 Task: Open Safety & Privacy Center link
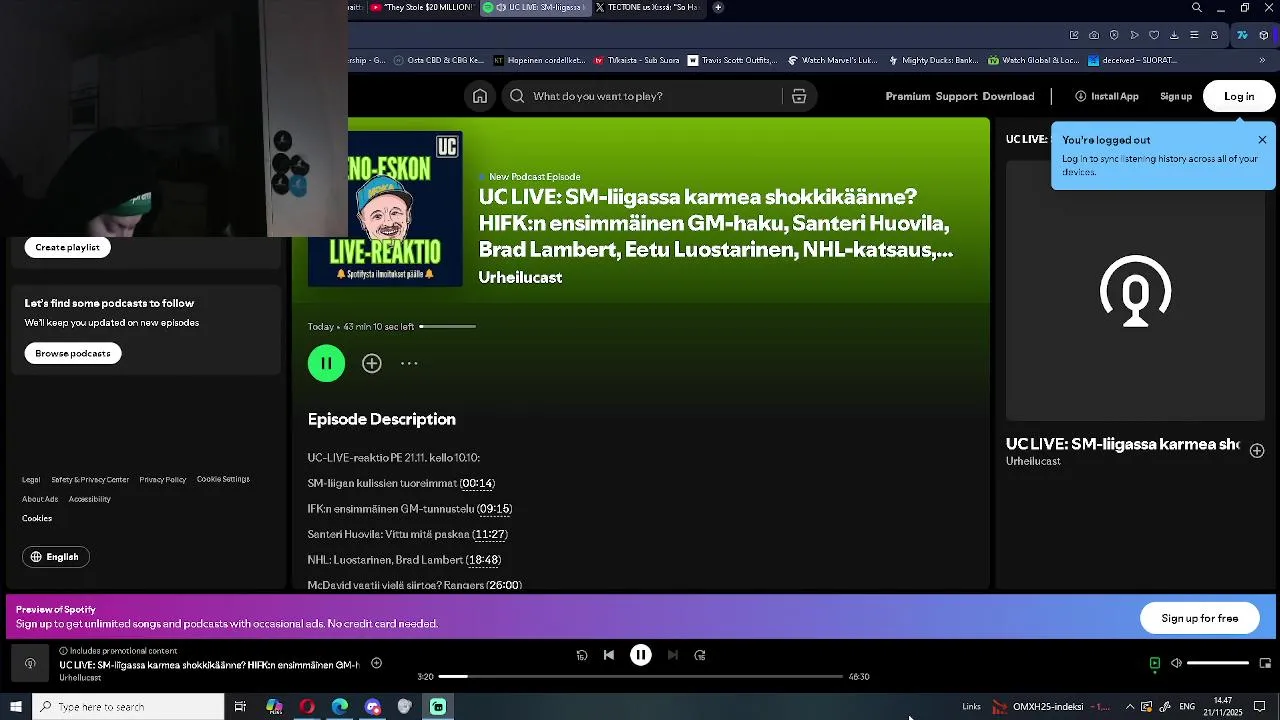coord(90,480)
